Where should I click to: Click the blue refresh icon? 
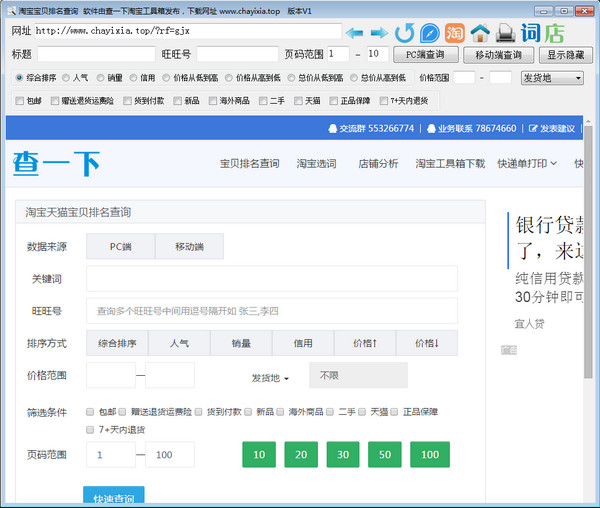pyautogui.click(x=404, y=33)
